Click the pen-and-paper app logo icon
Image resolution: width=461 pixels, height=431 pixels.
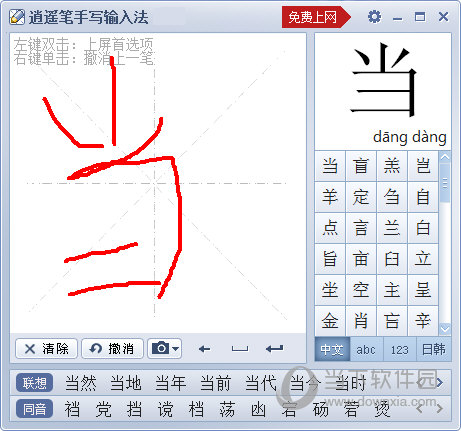[x=17, y=17]
